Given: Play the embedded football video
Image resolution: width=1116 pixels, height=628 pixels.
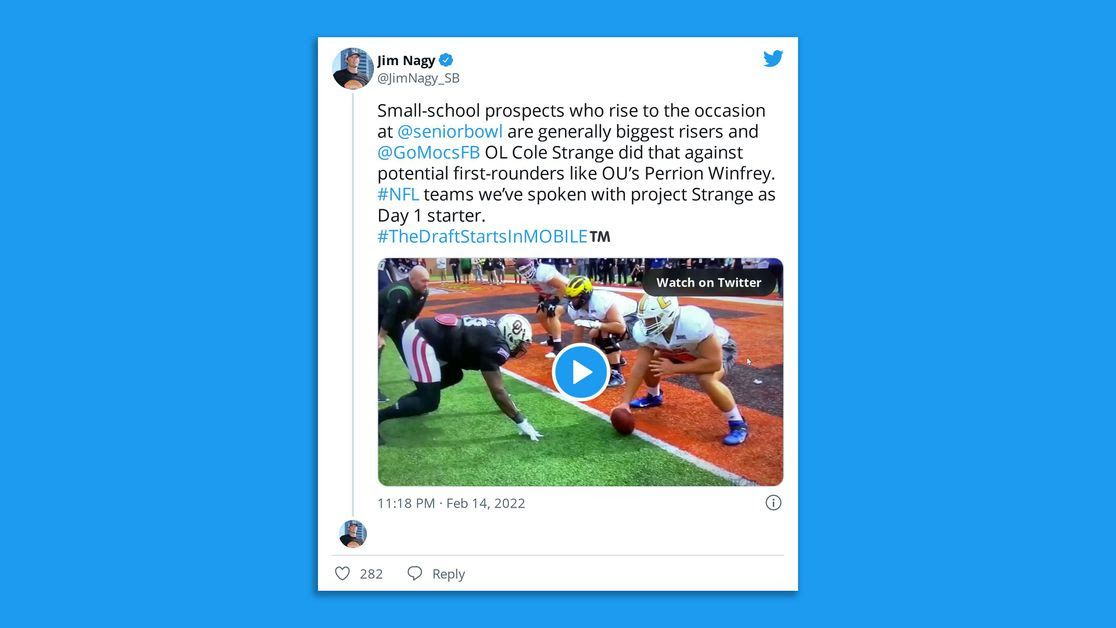Looking at the screenshot, I should point(580,372).
